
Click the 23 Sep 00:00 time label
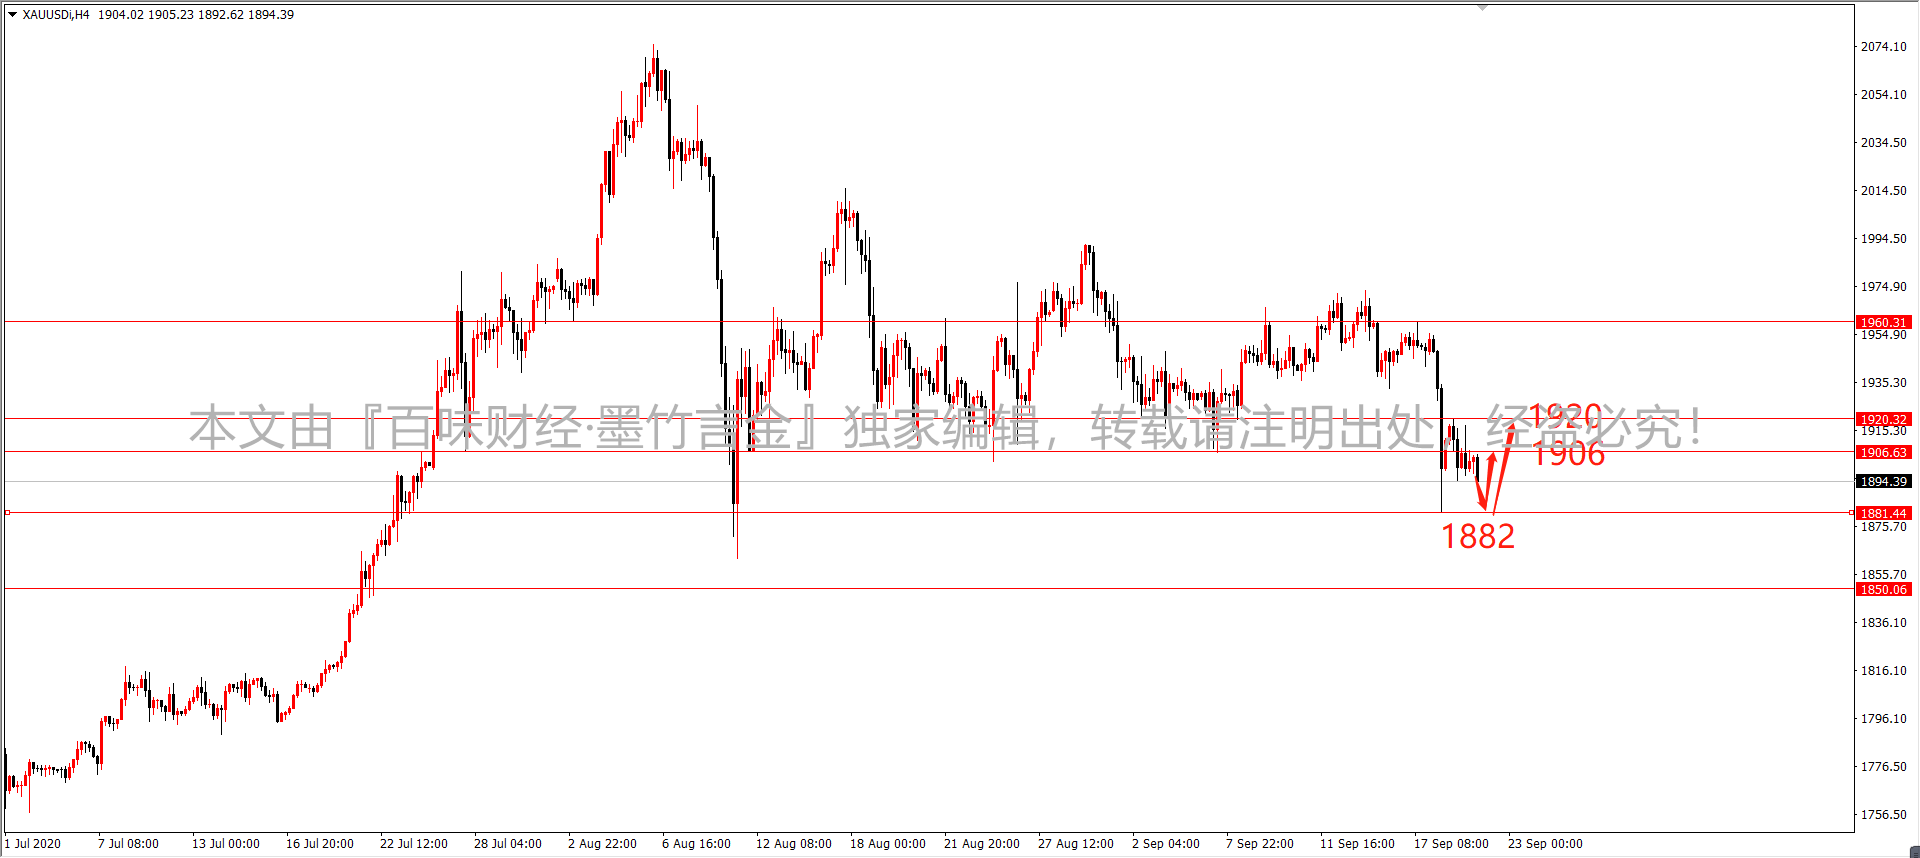(1545, 844)
